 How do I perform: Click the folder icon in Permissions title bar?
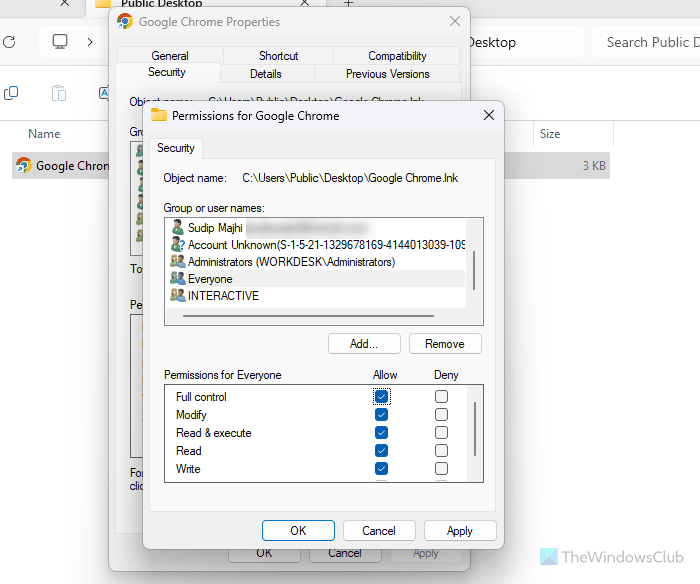158,115
